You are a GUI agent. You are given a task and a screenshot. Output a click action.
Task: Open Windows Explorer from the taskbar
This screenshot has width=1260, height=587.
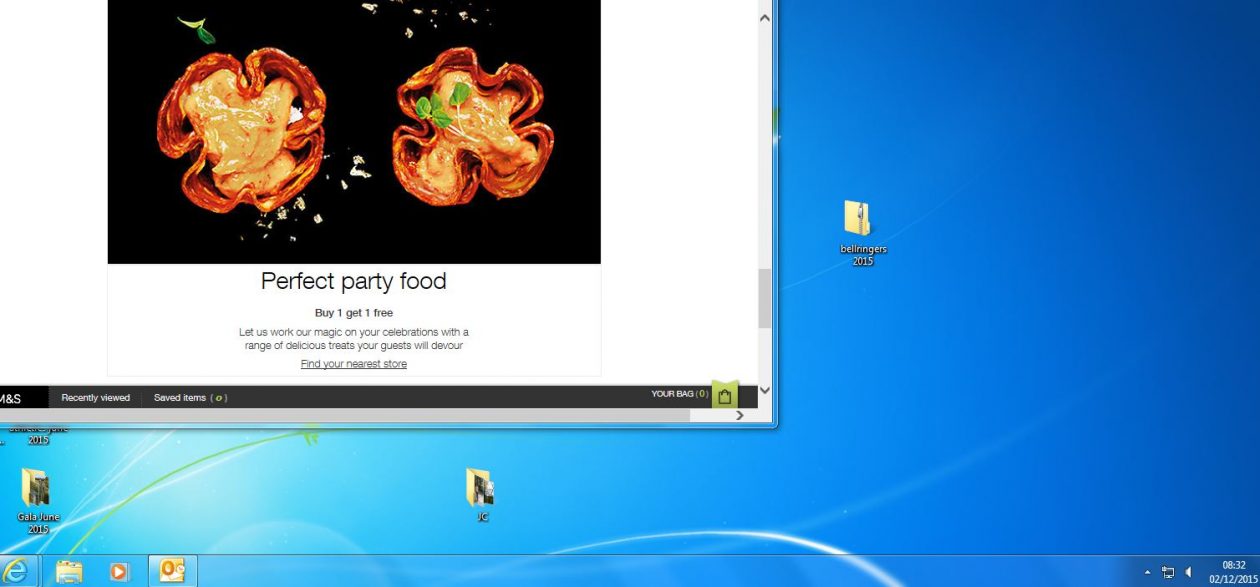(69, 571)
